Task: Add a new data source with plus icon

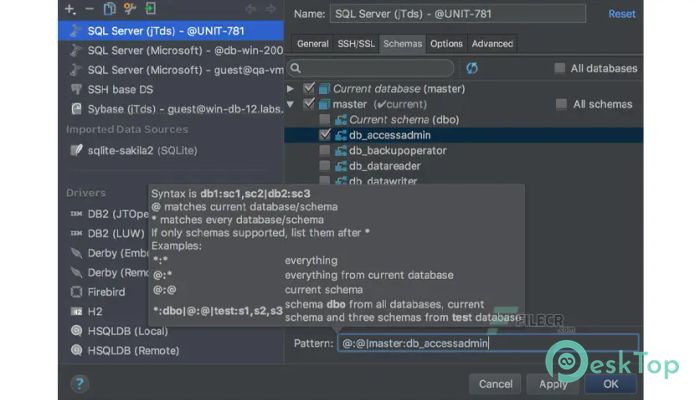Action: point(70,9)
